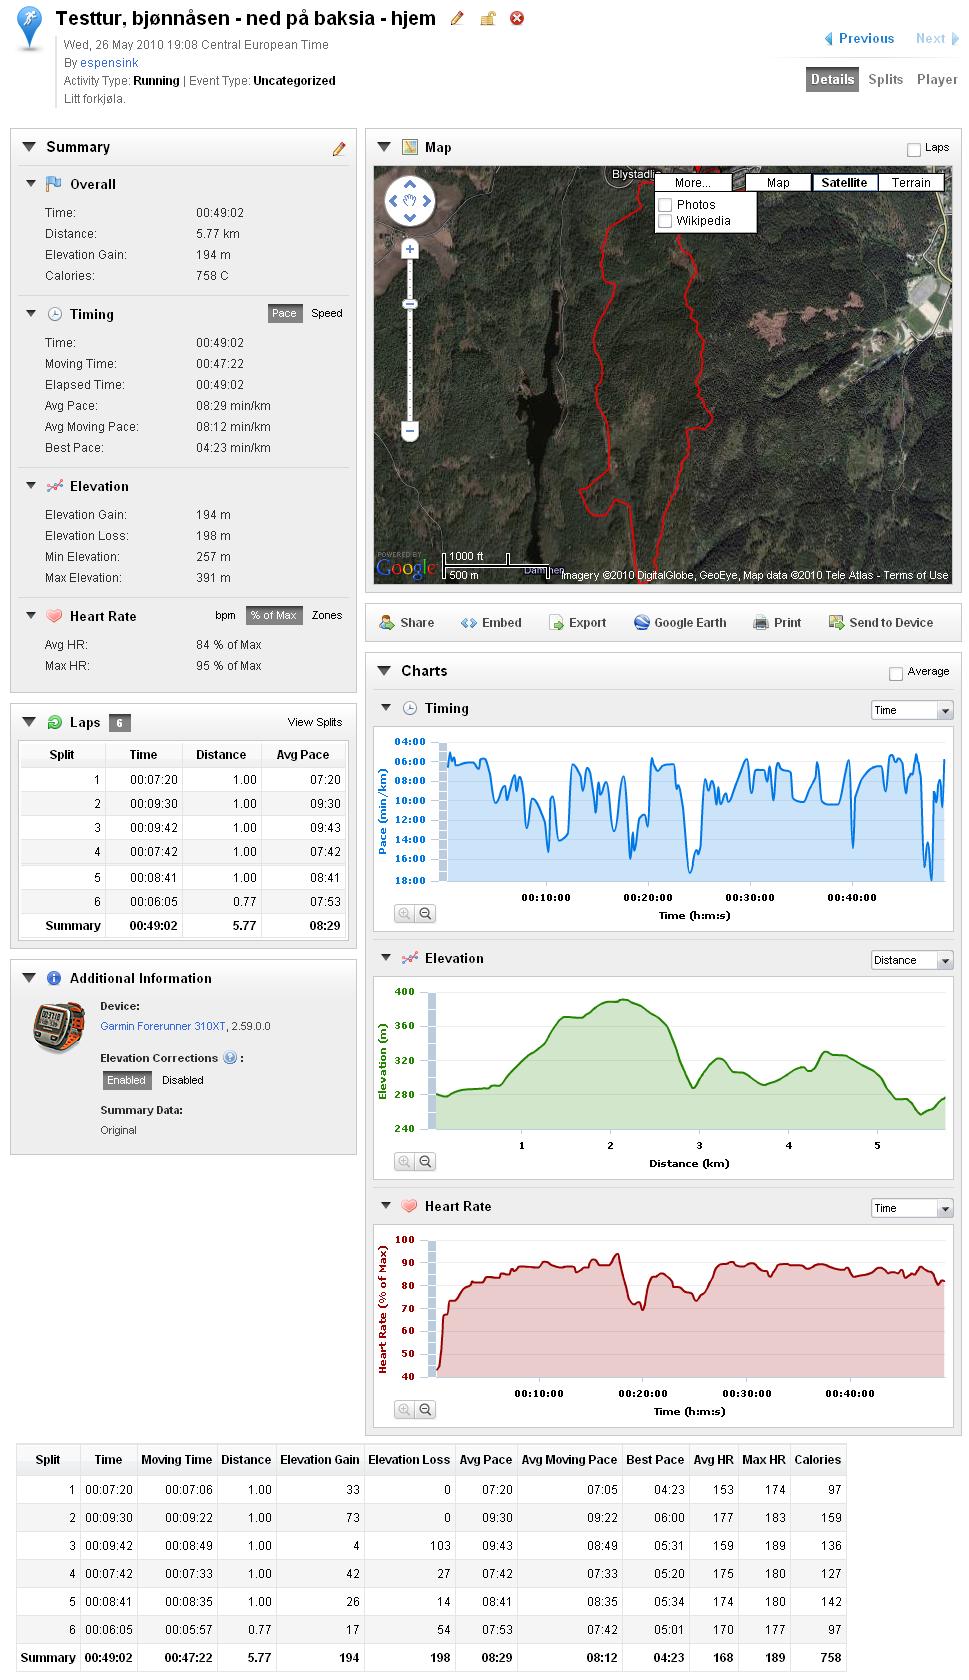Enable the Average checkbox in Charts
Viewport: 969px width, 1680px height.
click(896, 673)
